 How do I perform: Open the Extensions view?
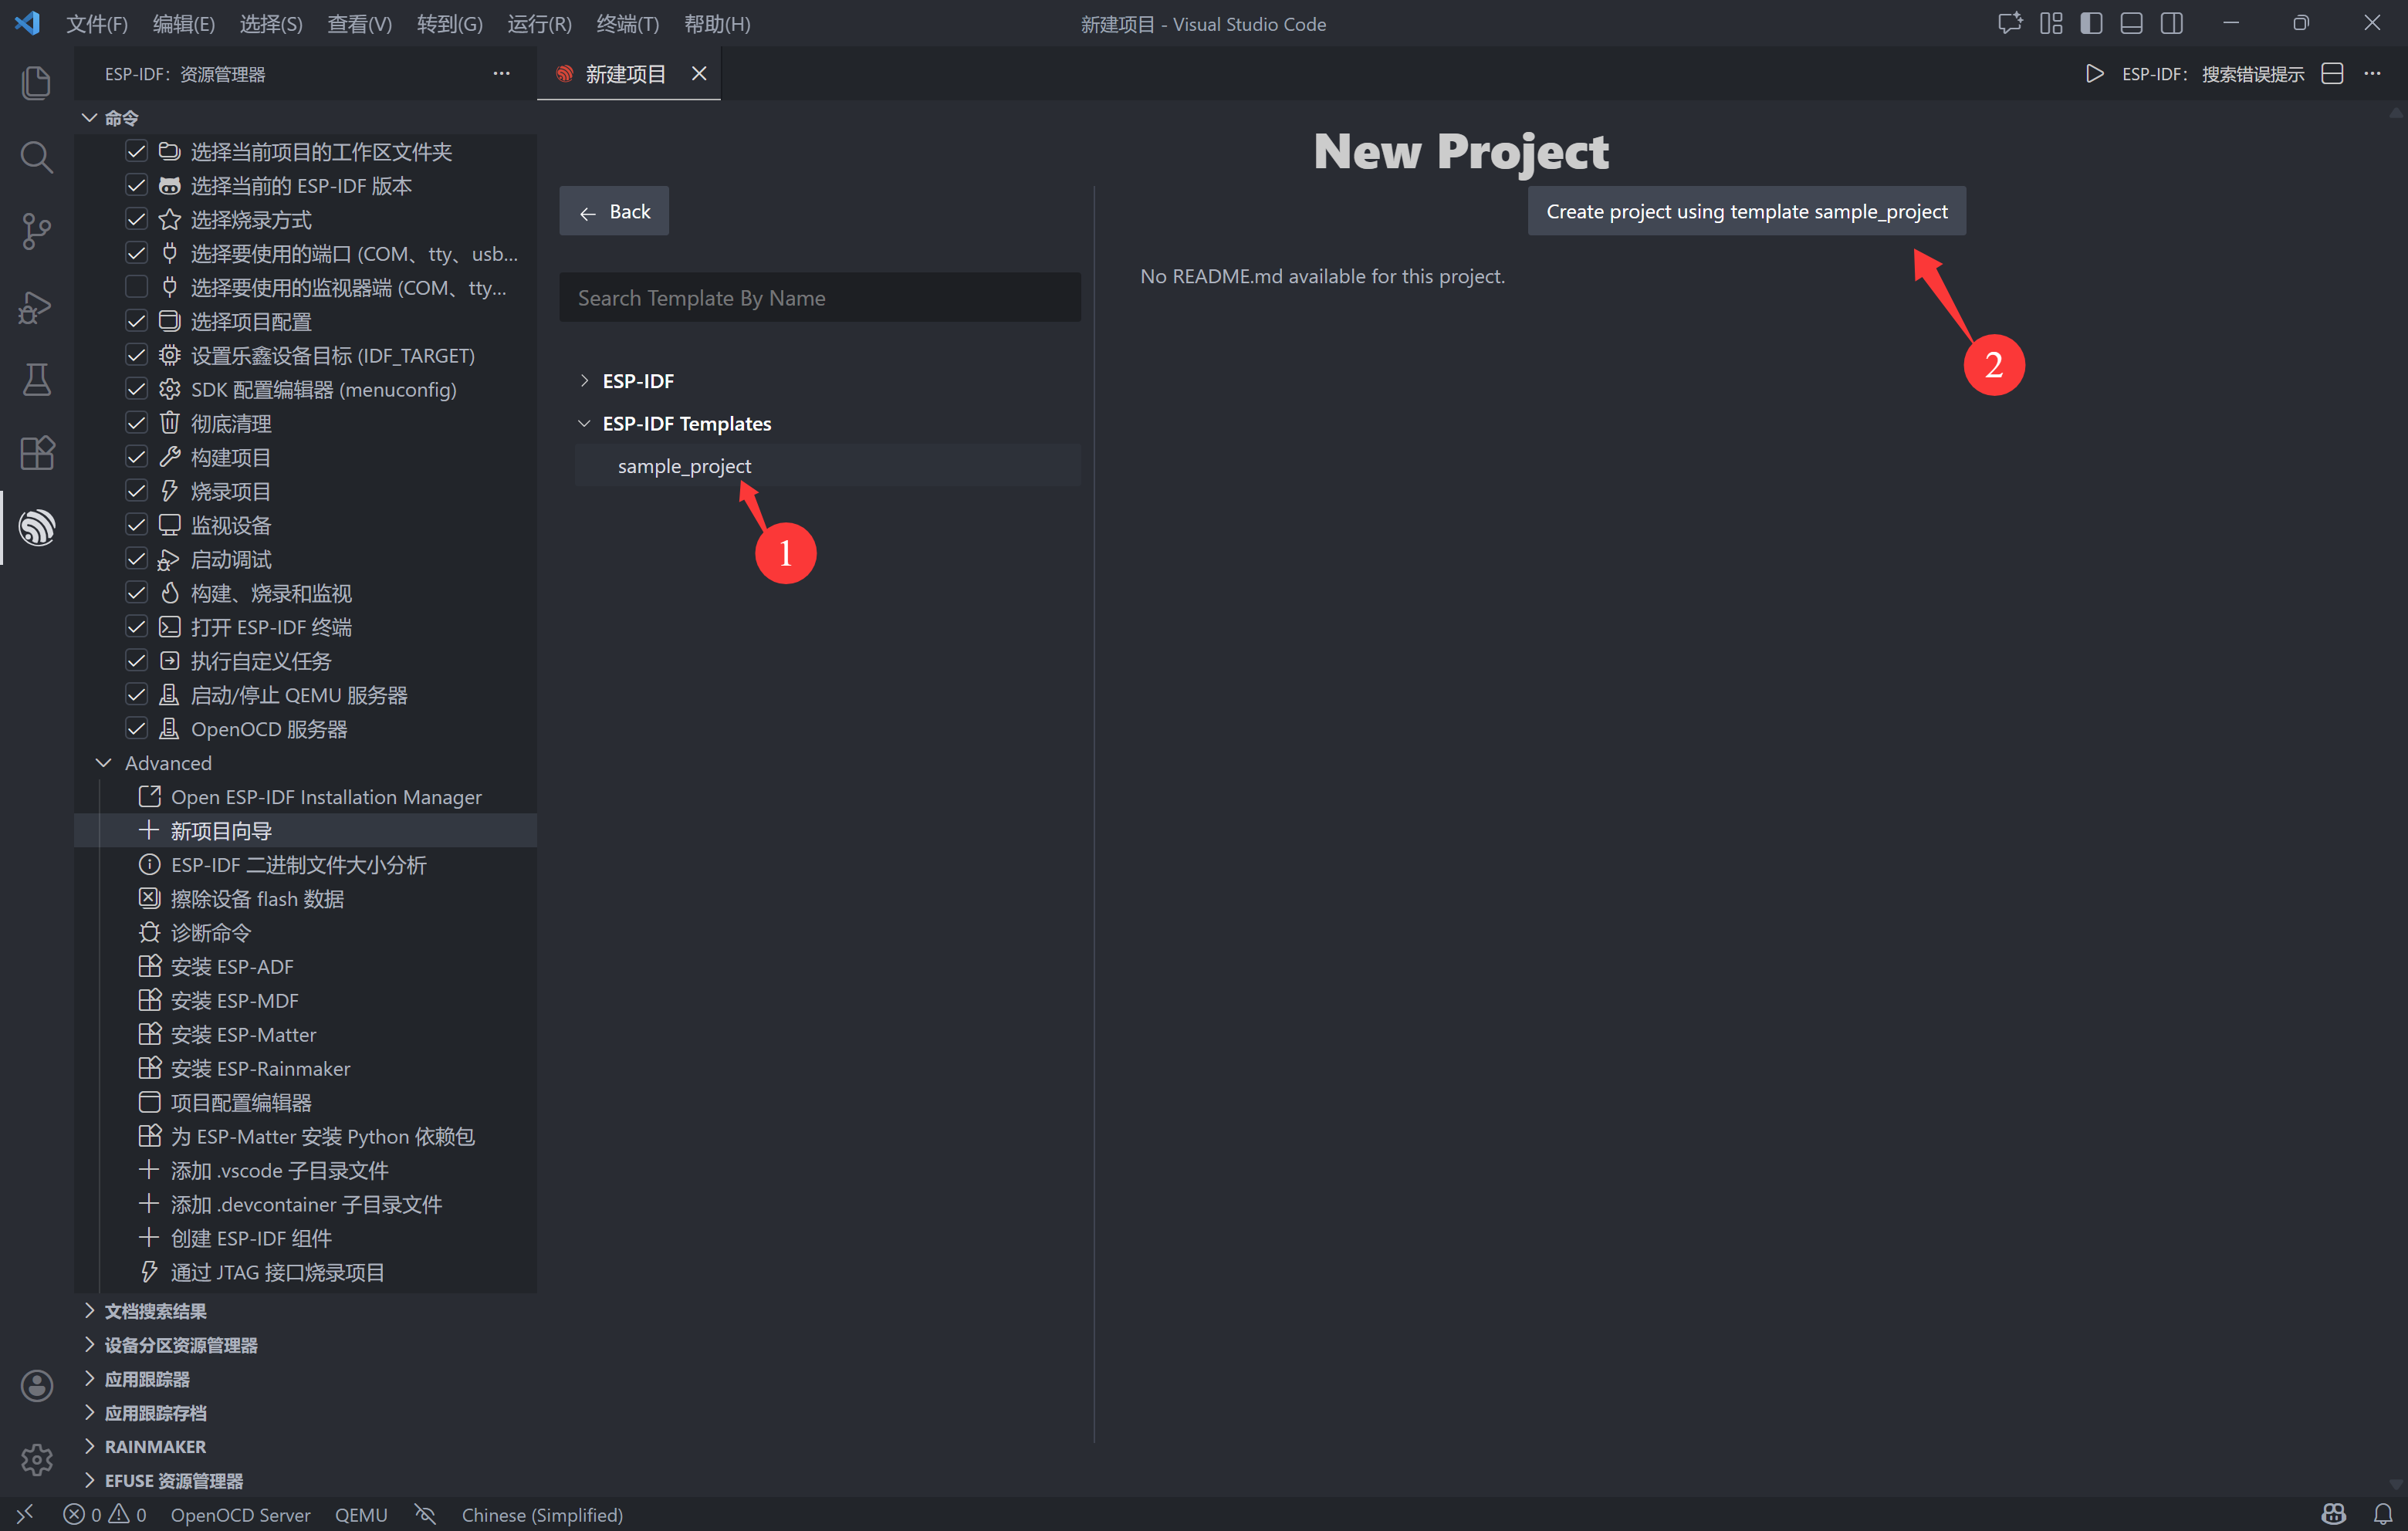tap(36, 453)
